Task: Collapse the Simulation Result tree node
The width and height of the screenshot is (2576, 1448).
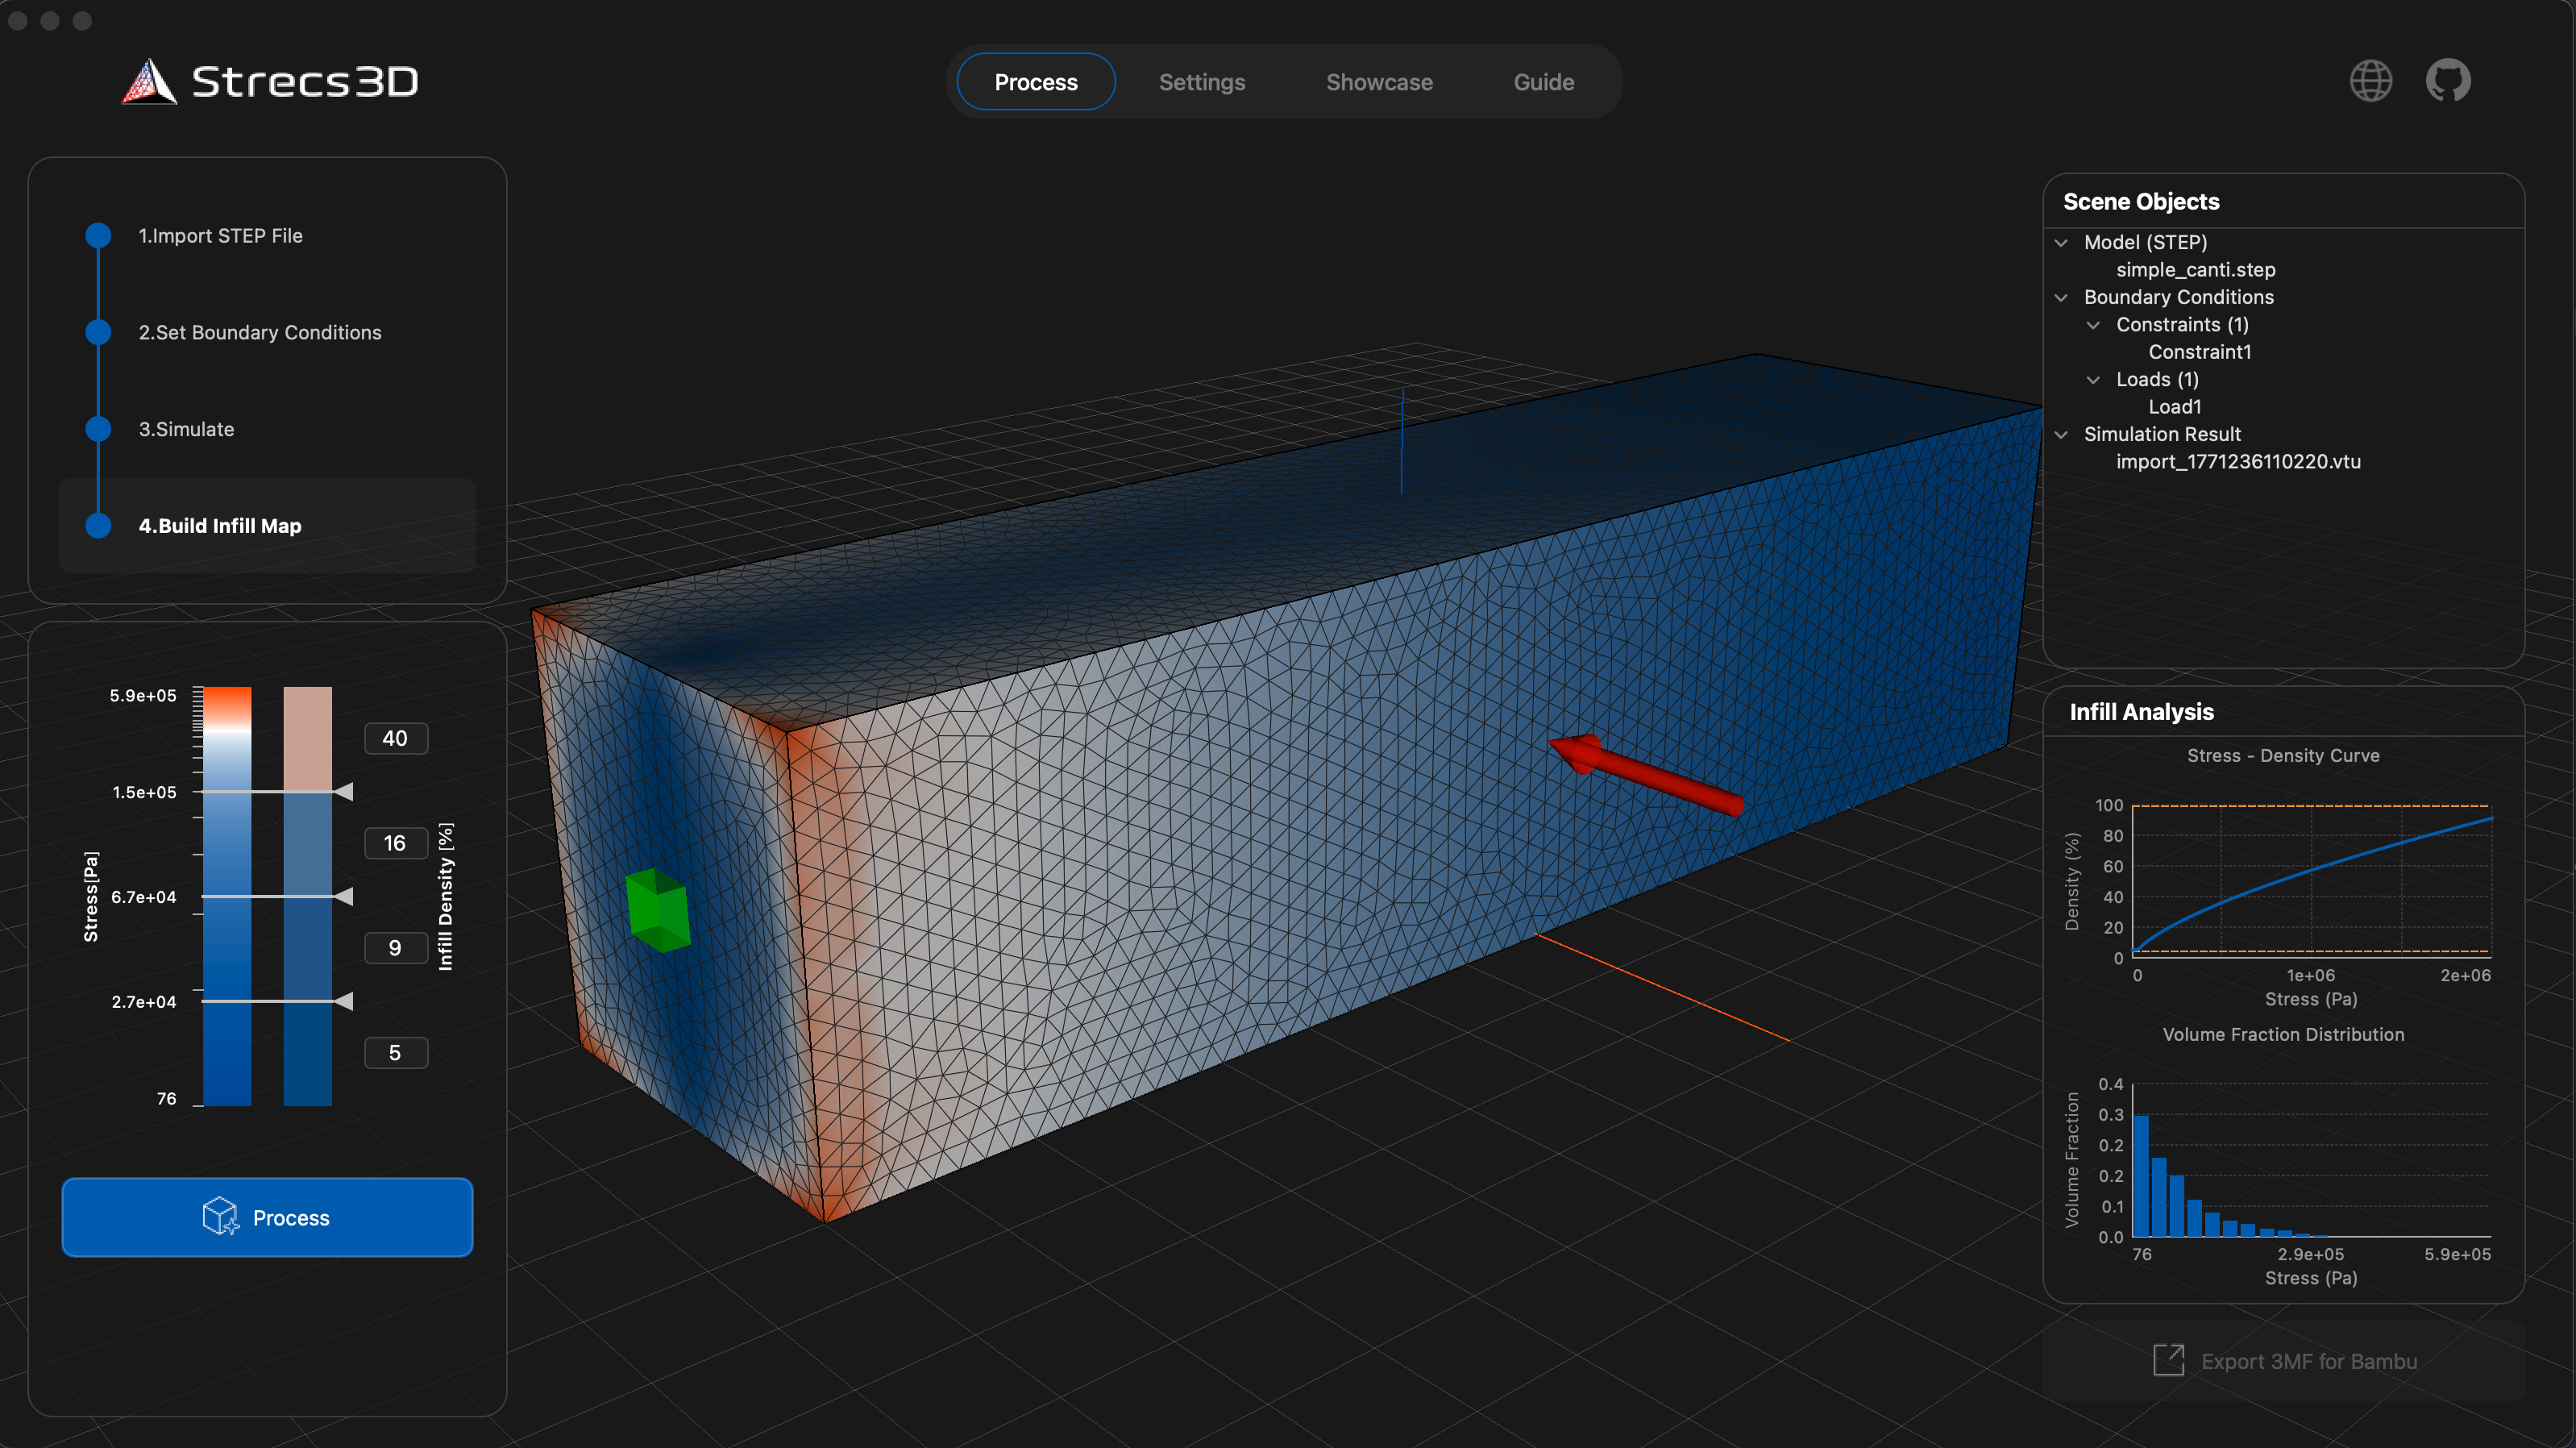Action: coord(2063,434)
